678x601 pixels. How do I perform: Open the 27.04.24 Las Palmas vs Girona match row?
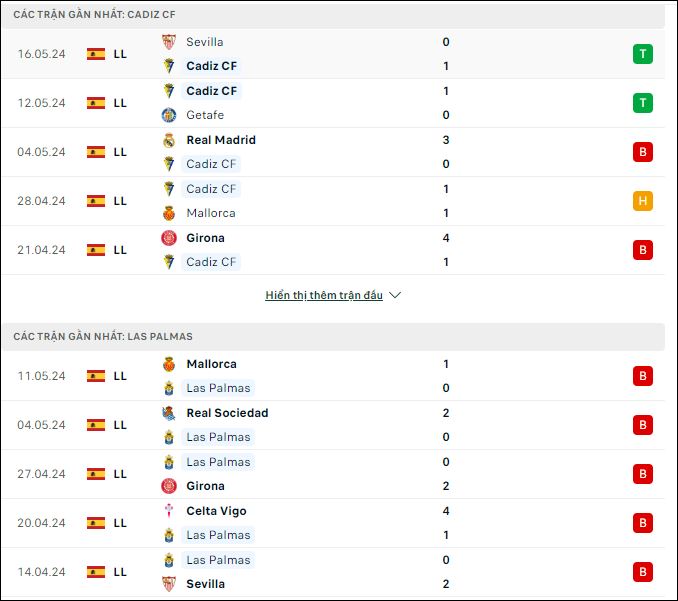pyautogui.click(x=333, y=474)
